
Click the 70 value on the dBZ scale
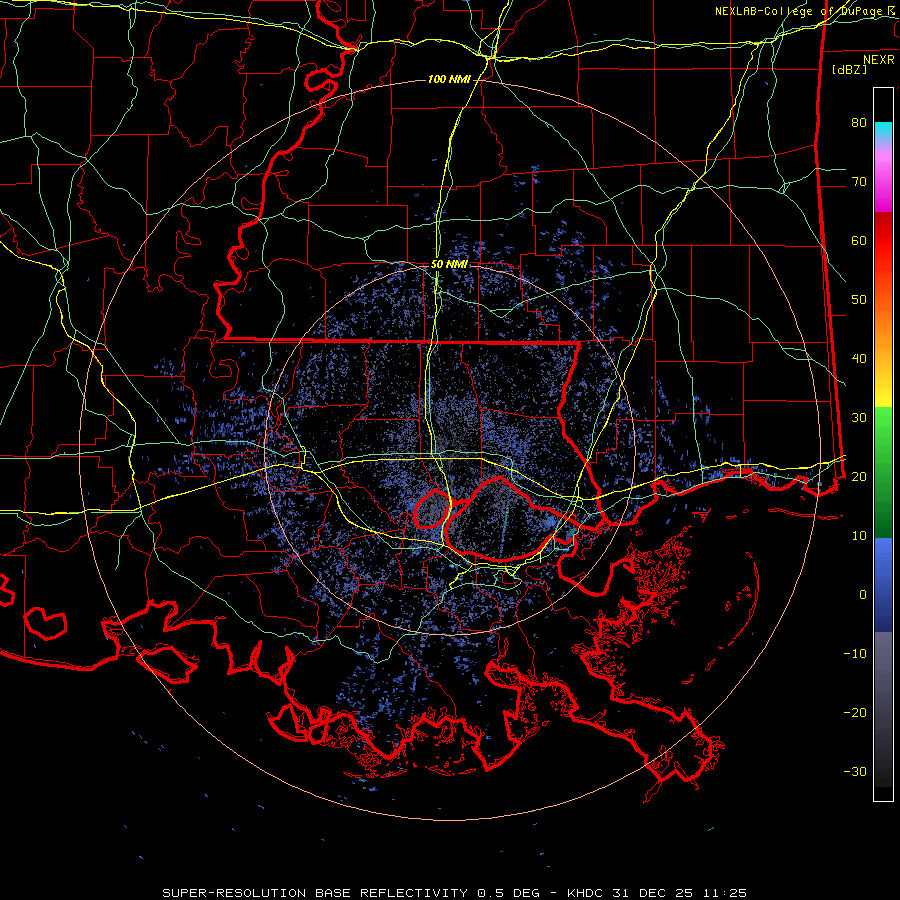point(859,181)
